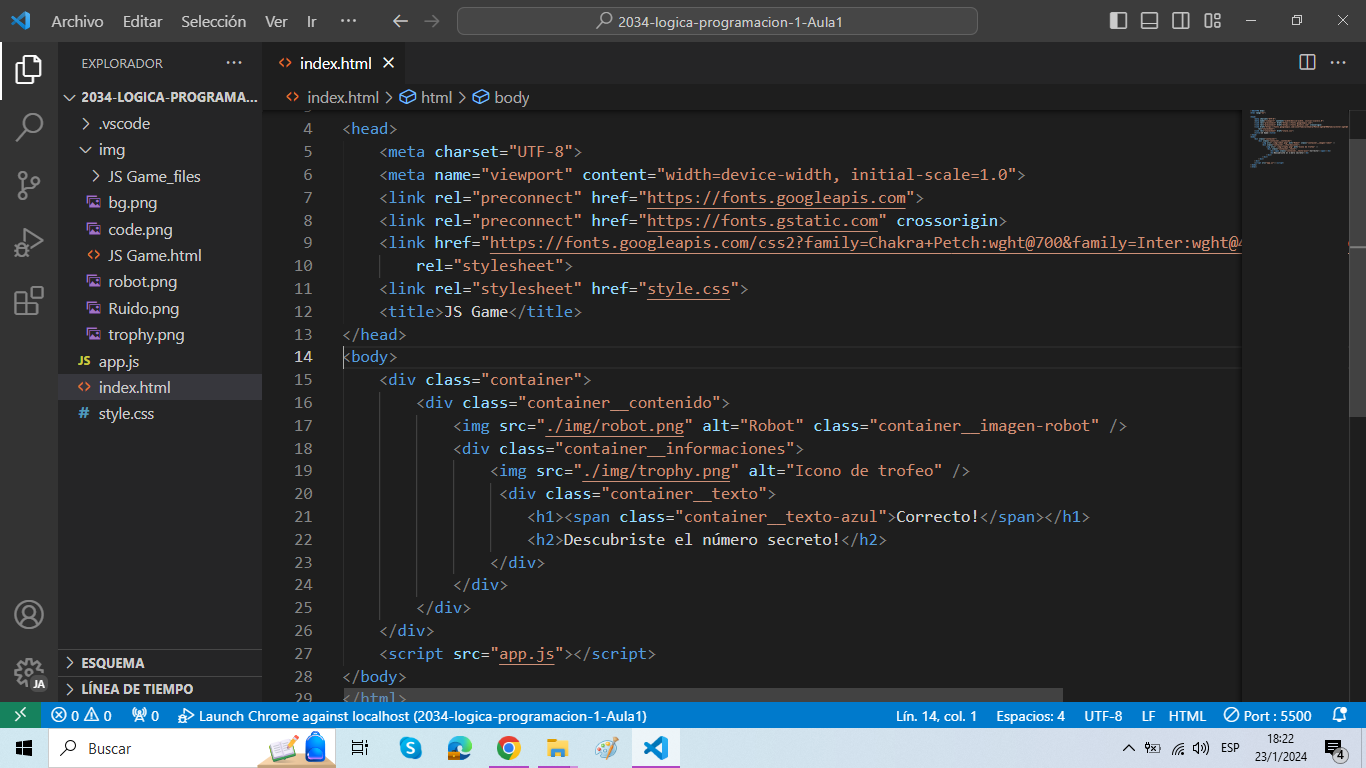The image size is (1366, 768).
Task: Close the index.html editor tab
Action: [389, 63]
